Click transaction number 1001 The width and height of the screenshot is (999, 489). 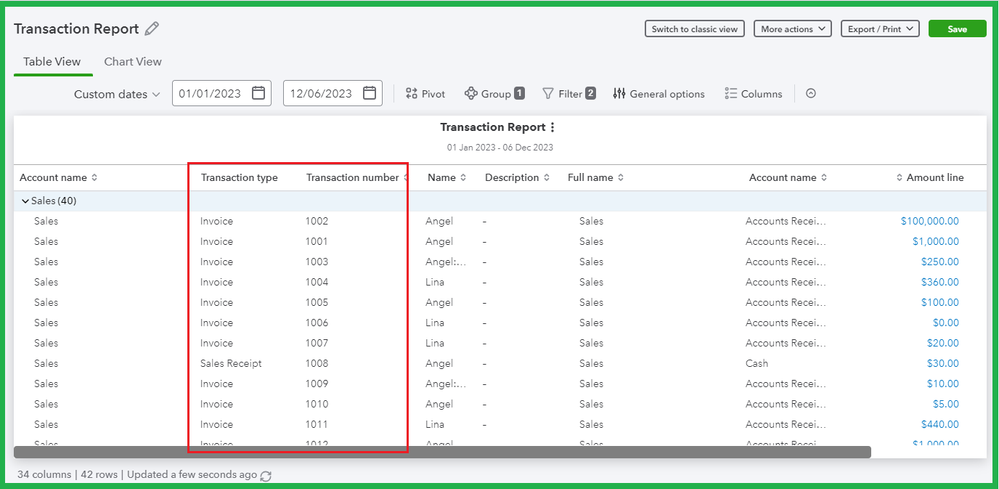coord(317,241)
